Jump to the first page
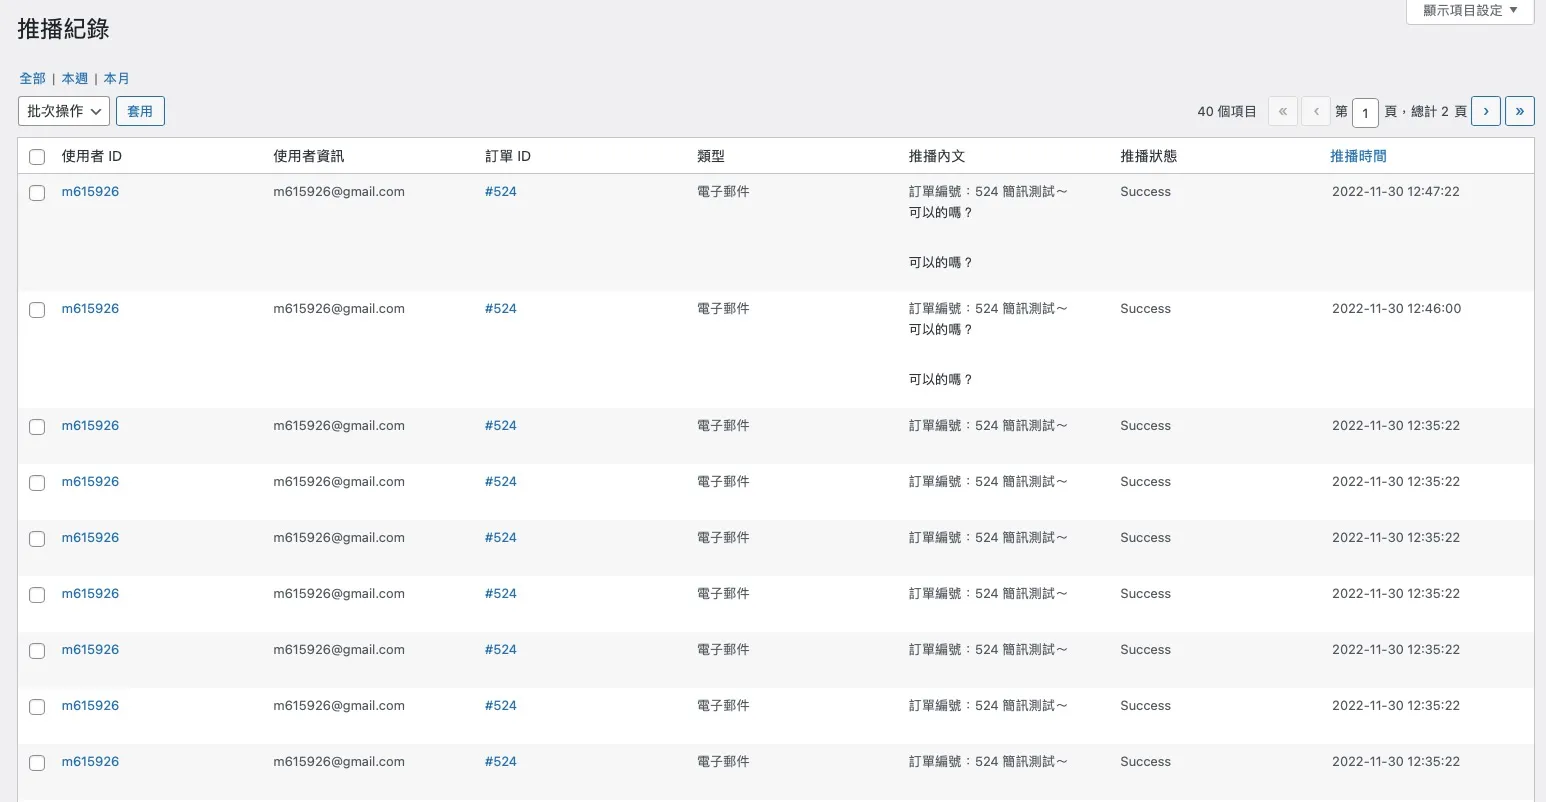Image resolution: width=1546 pixels, height=802 pixels. pos(1282,111)
